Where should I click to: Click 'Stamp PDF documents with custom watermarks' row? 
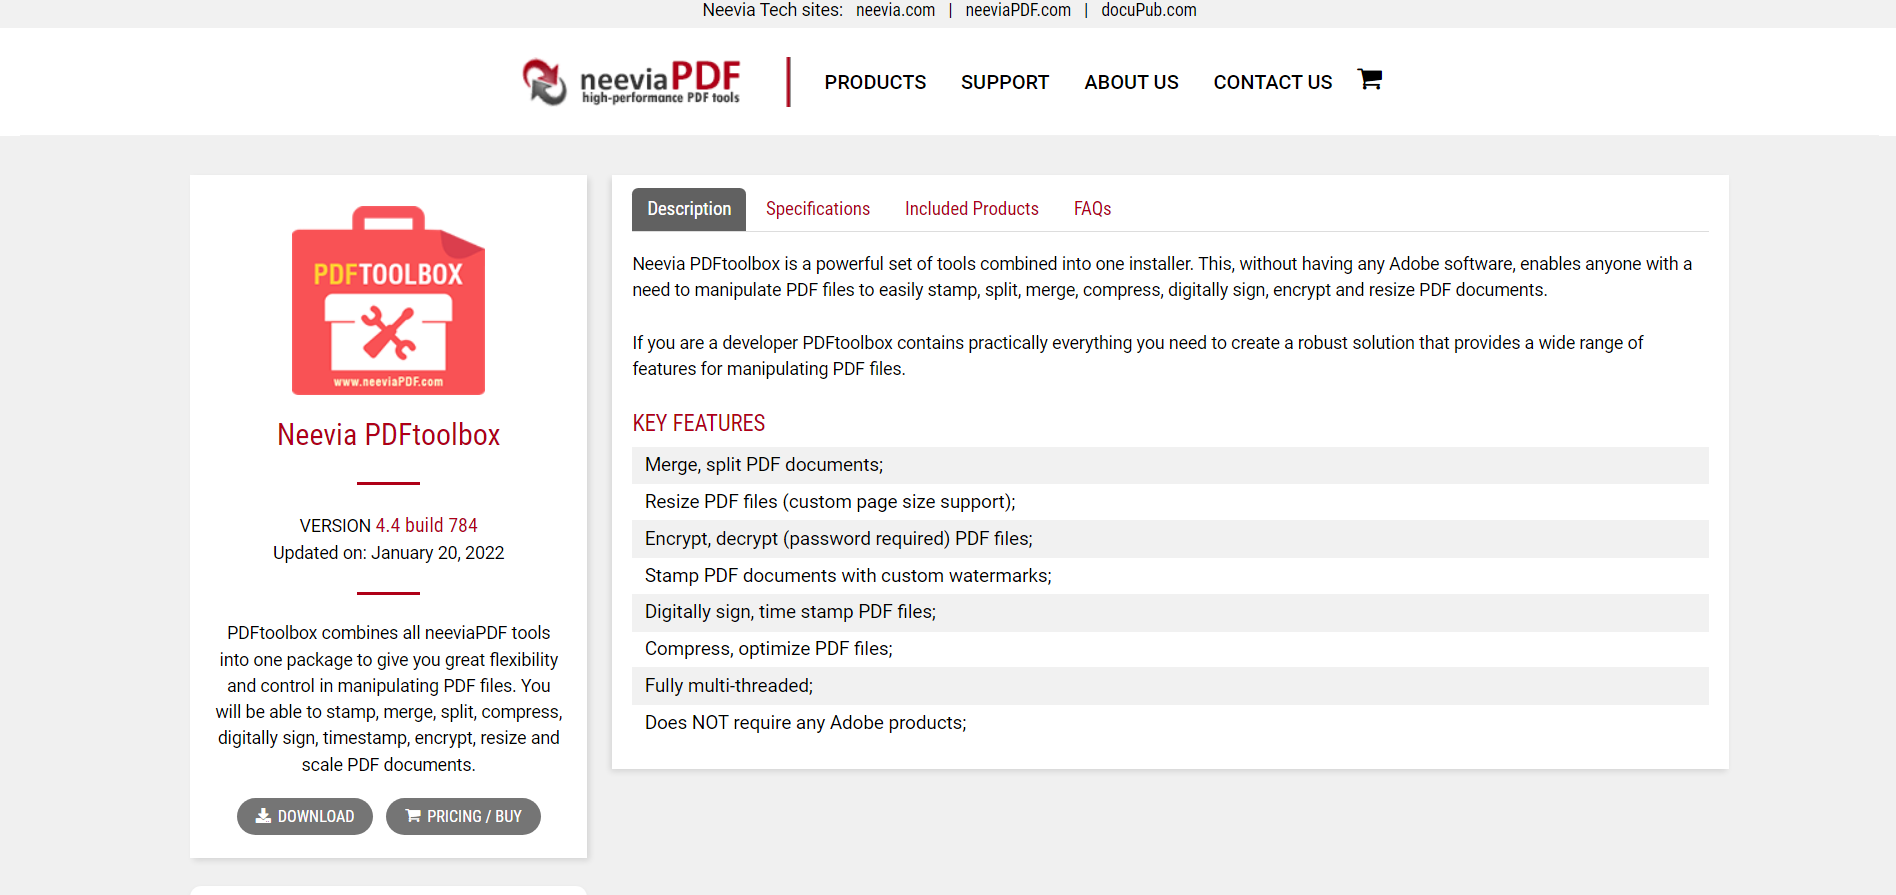(1170, 576)
